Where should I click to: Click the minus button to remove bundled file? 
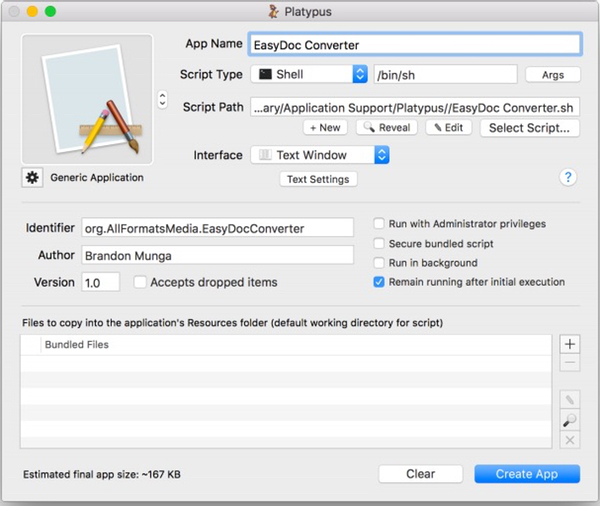tap(570, 362)
